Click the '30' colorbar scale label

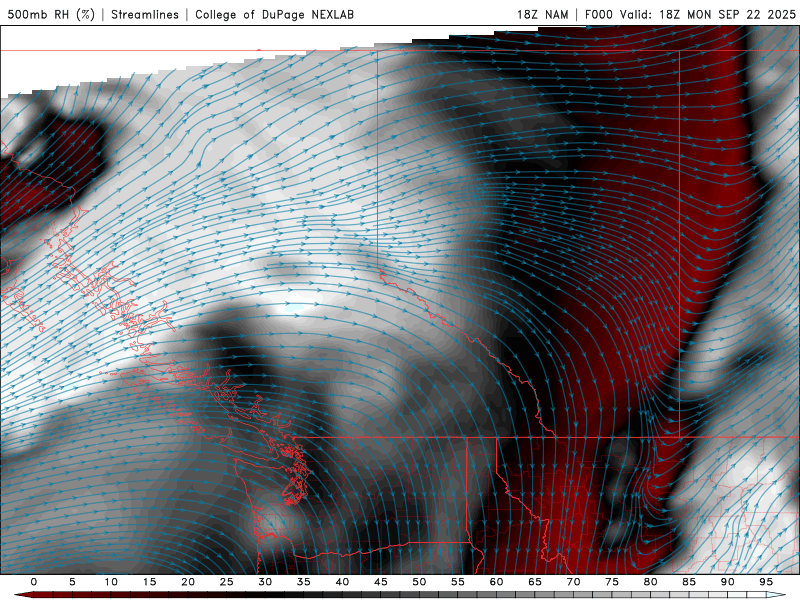coord(265,582)
